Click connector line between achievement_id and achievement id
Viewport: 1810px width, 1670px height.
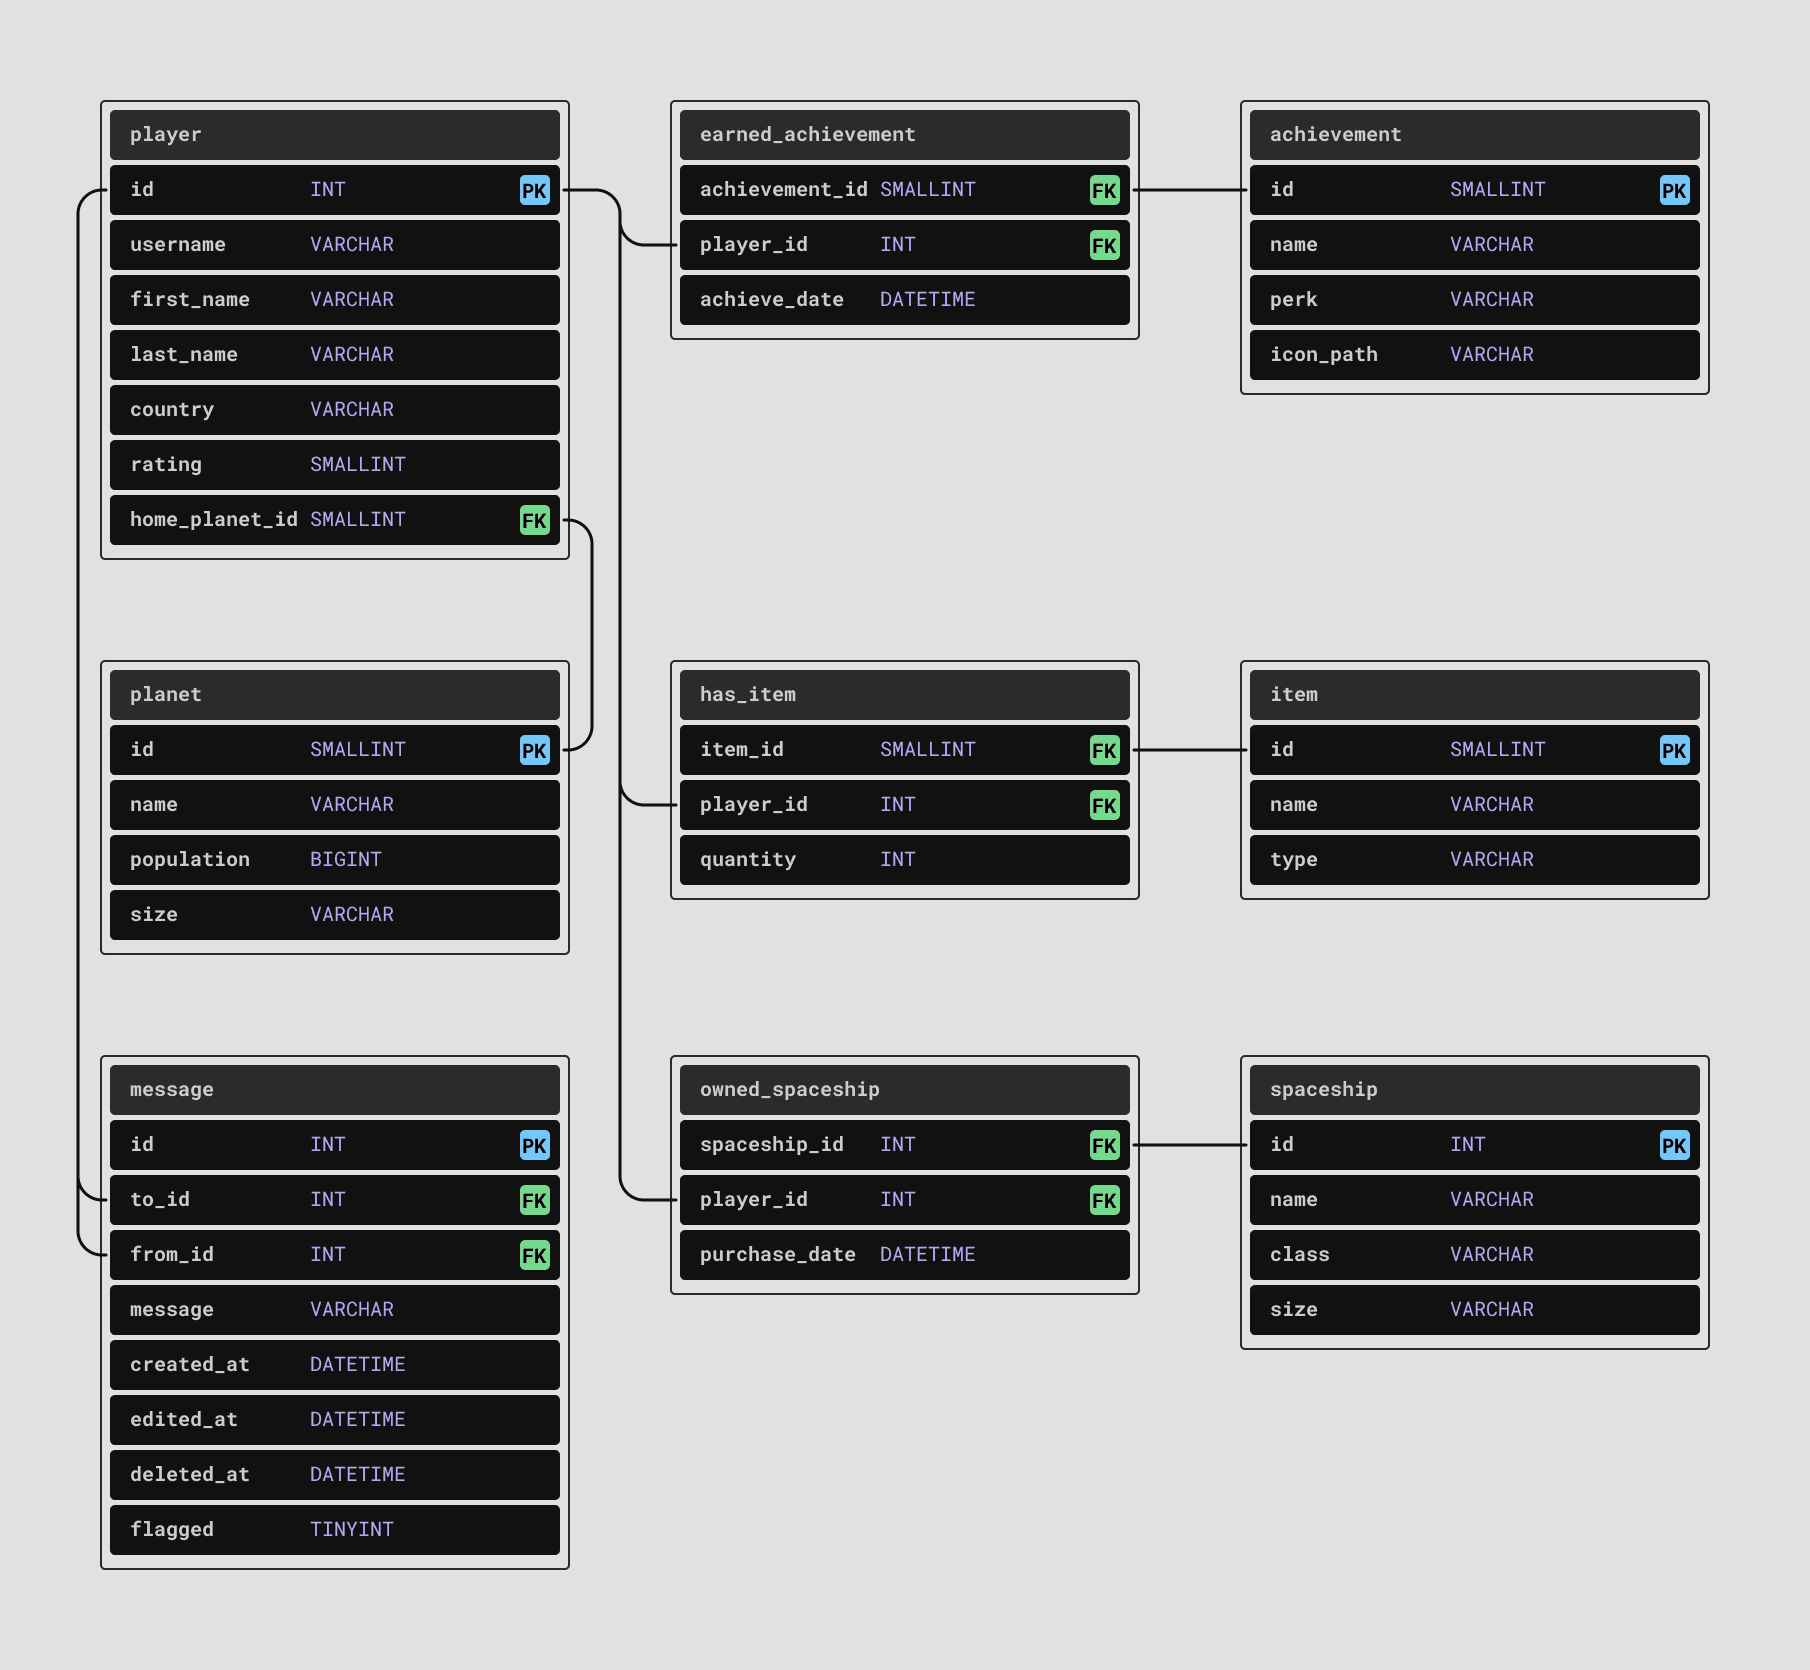point(1190,190)
